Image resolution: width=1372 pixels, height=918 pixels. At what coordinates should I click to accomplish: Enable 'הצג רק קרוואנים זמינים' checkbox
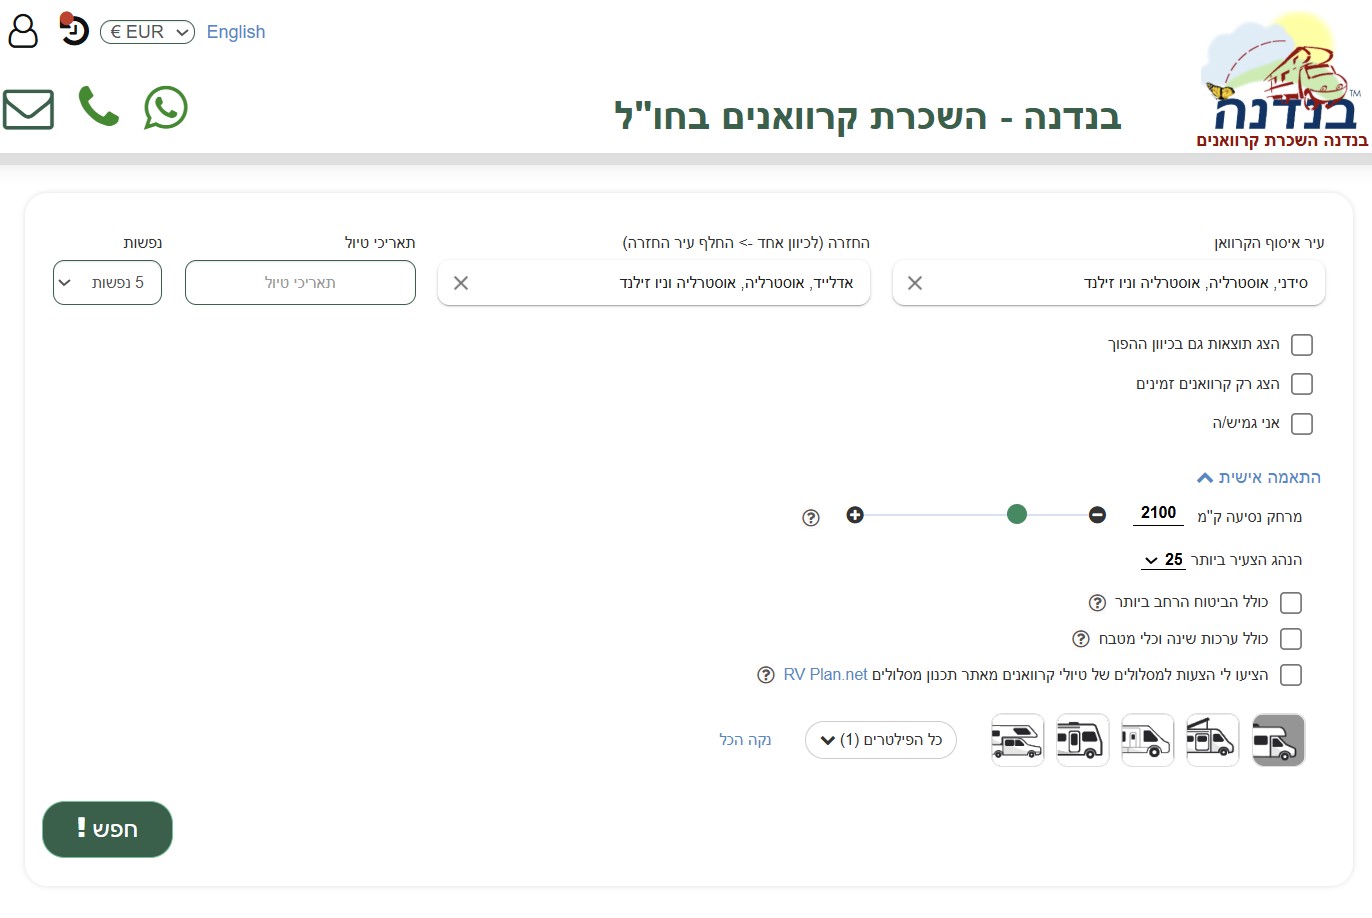pyautogui.click(x=1301, y=384)
